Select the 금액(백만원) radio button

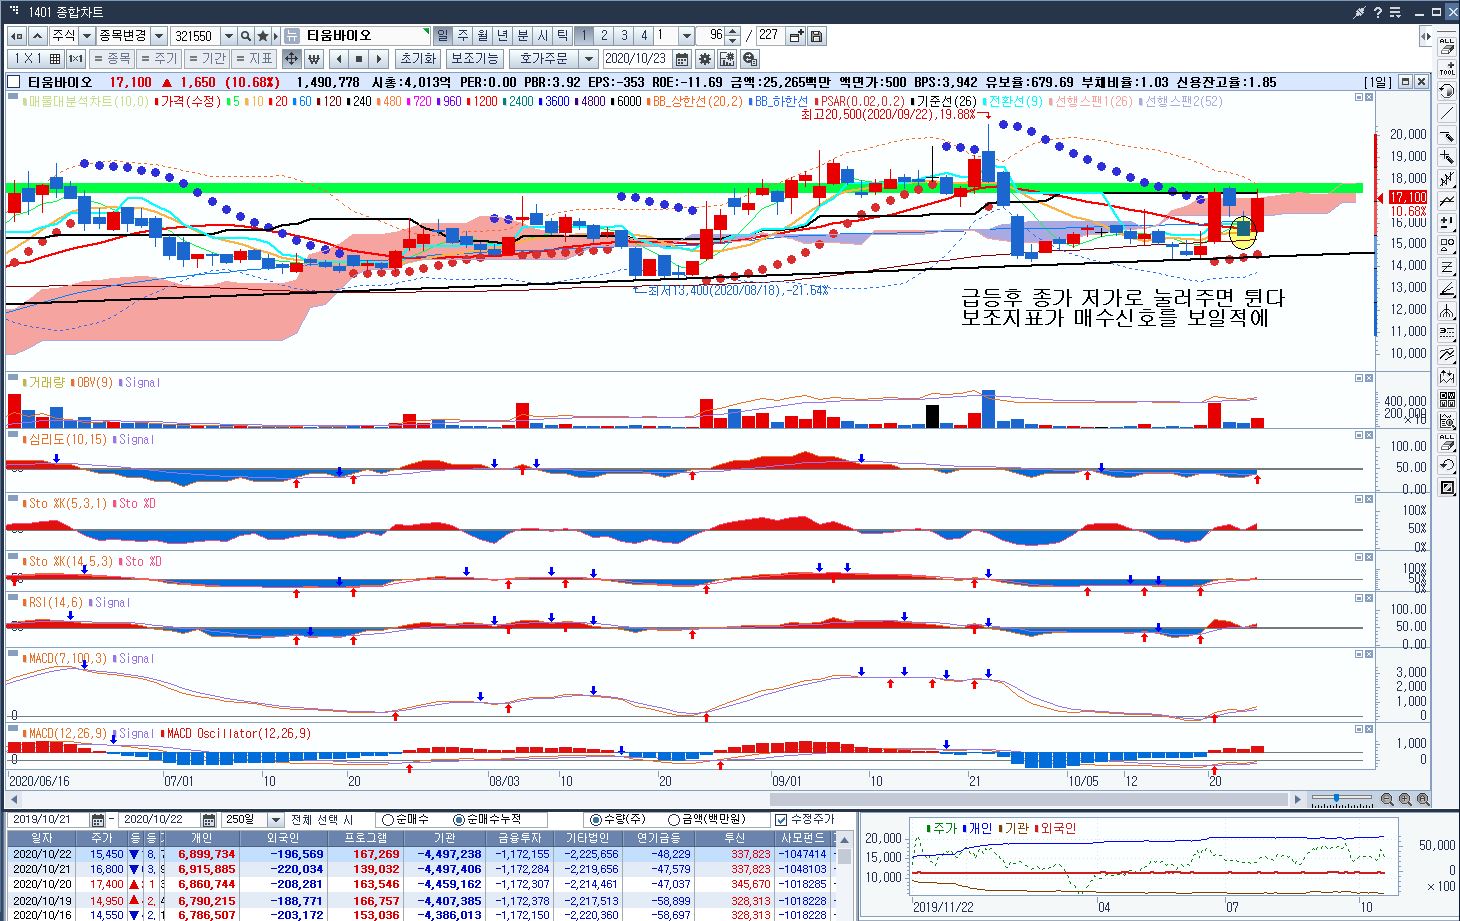click(x=674, y=820)
